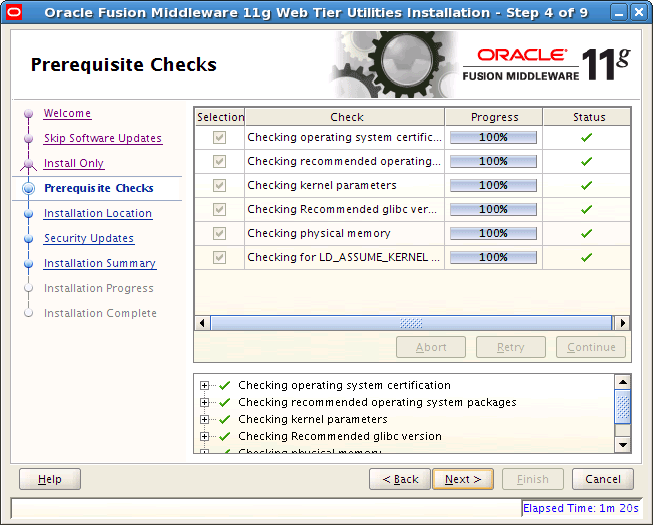Viewport: 653px width, 525px height.
Task: Click the Selection column header
Action: coord(220,117)
